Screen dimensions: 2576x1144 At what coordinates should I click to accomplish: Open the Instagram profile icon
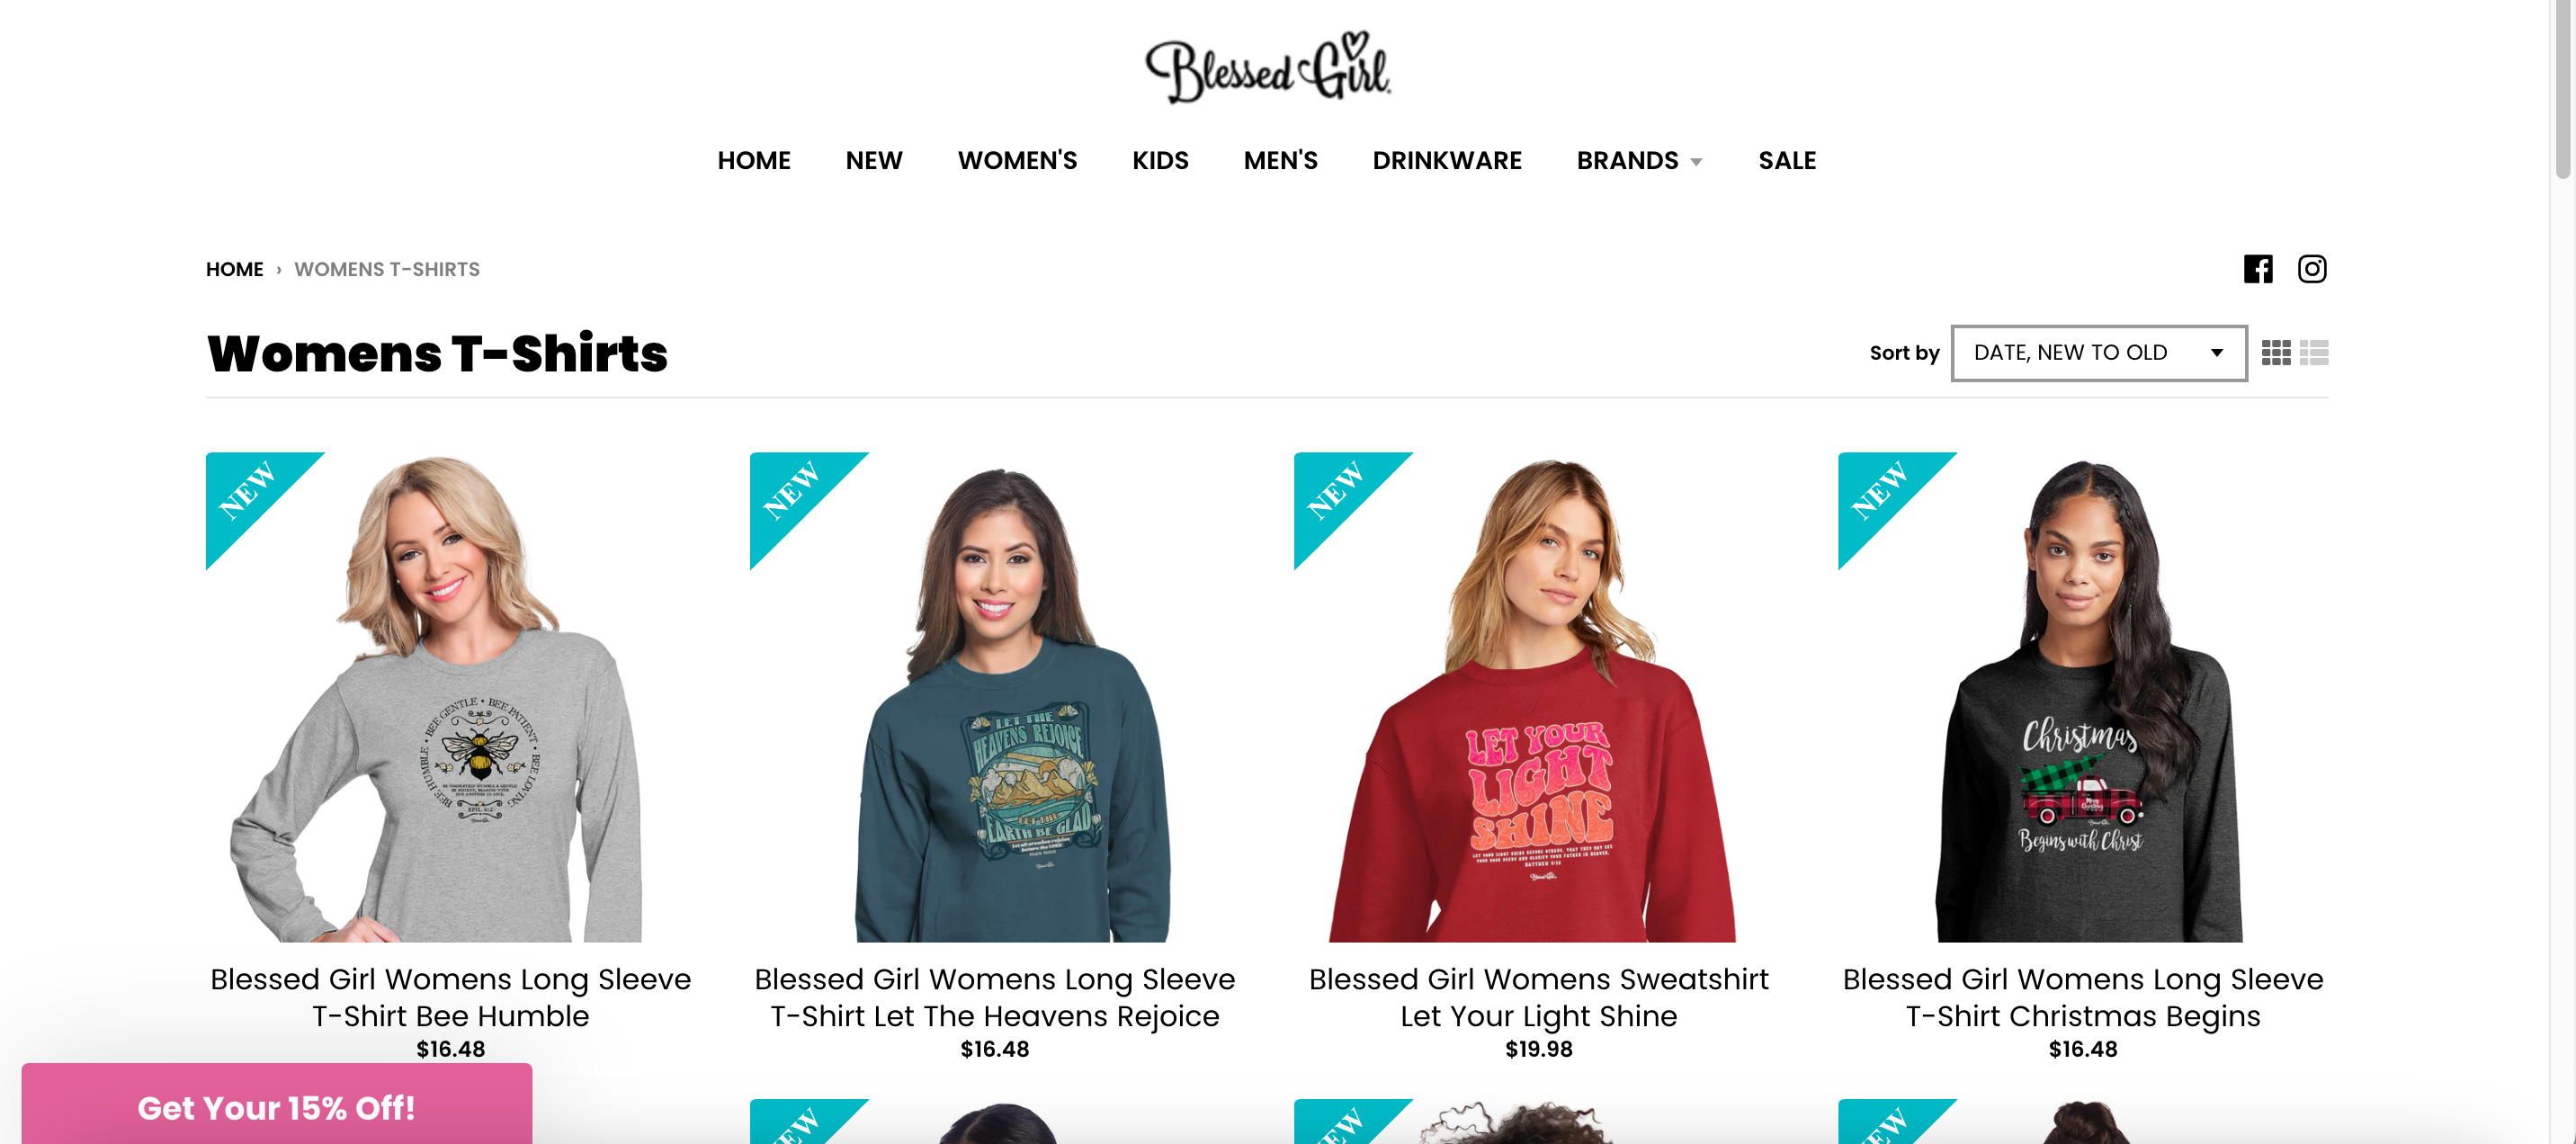[x=2311, y=269]
